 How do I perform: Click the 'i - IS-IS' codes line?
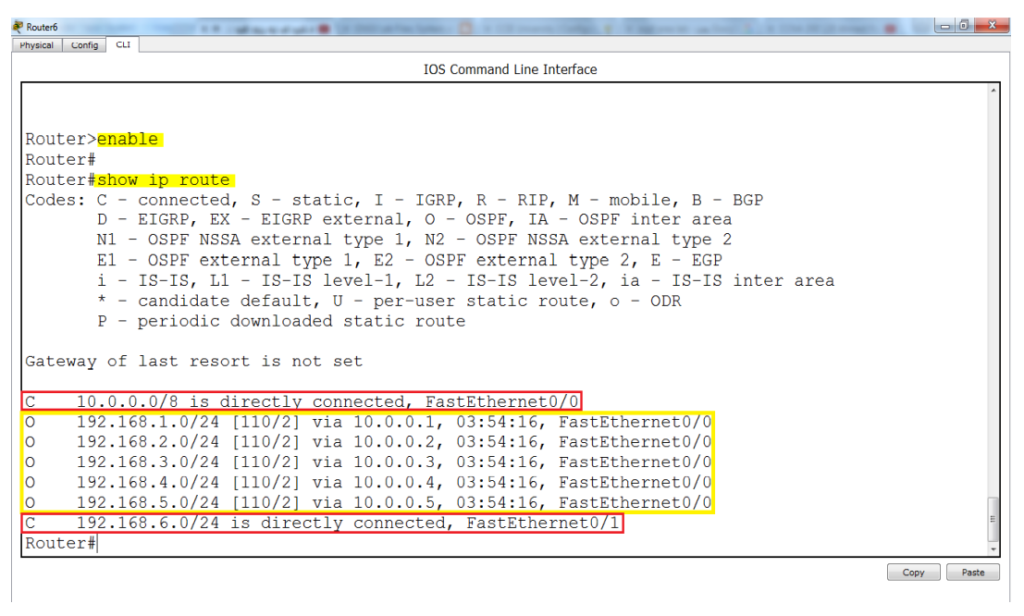[x=466, y=281]
